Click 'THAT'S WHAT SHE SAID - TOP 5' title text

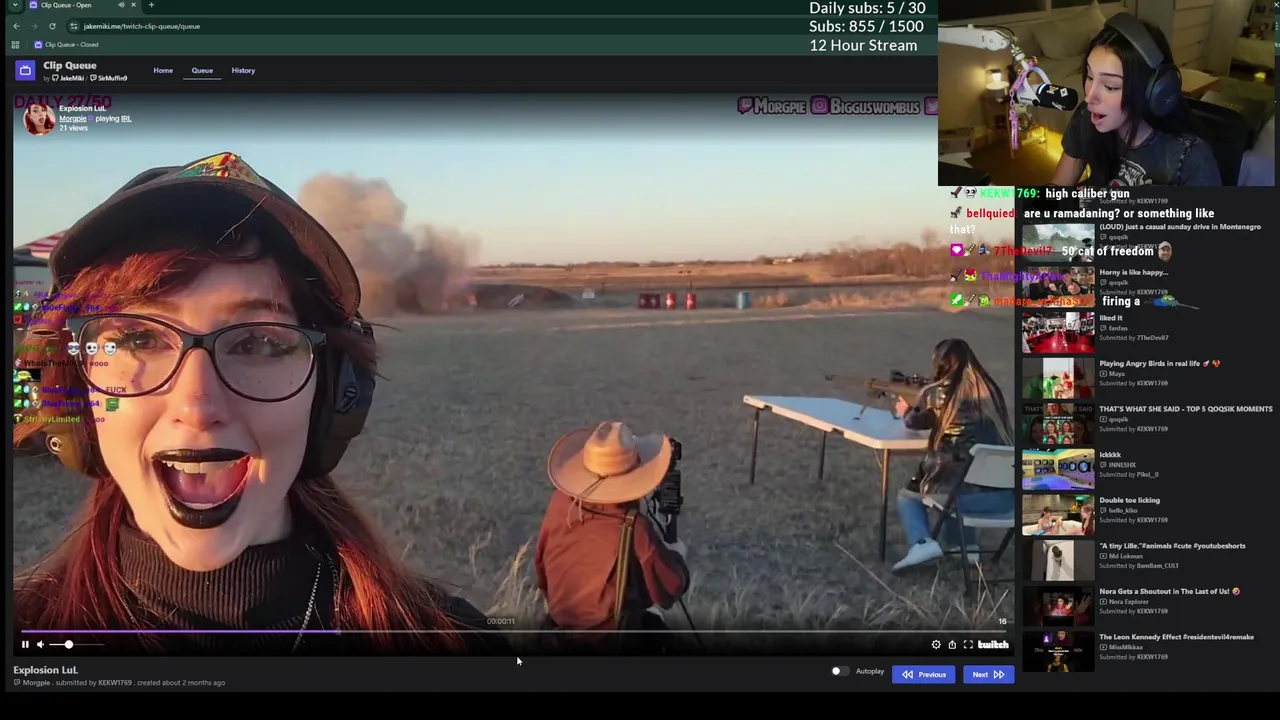(1186, 409)
